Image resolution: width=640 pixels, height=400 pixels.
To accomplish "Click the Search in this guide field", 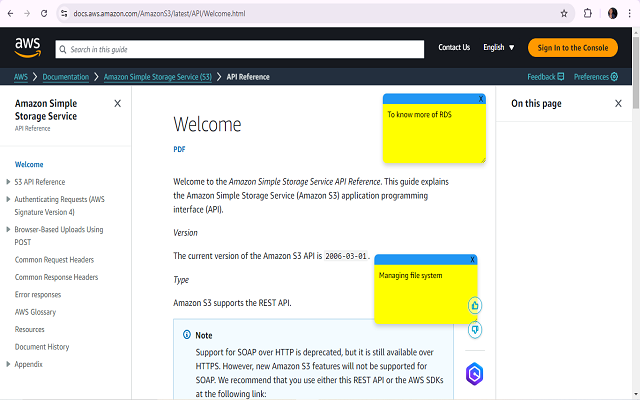I will pos(240,49).
